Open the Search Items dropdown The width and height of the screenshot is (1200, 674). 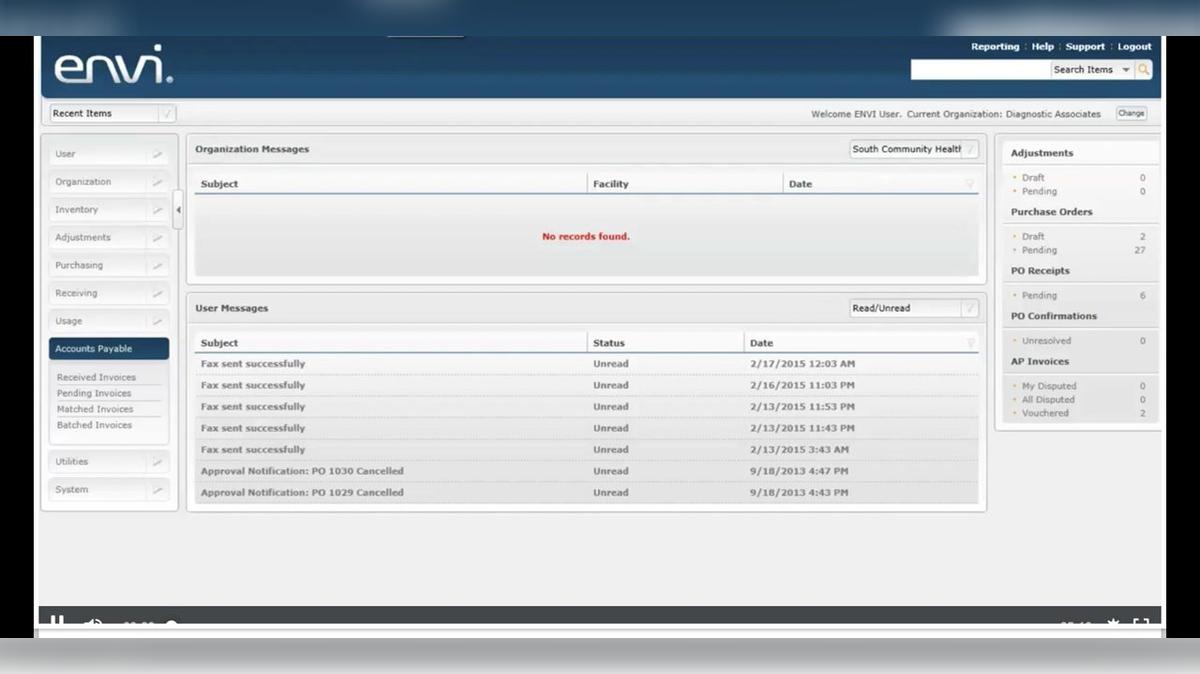(x=1126, y=69)
